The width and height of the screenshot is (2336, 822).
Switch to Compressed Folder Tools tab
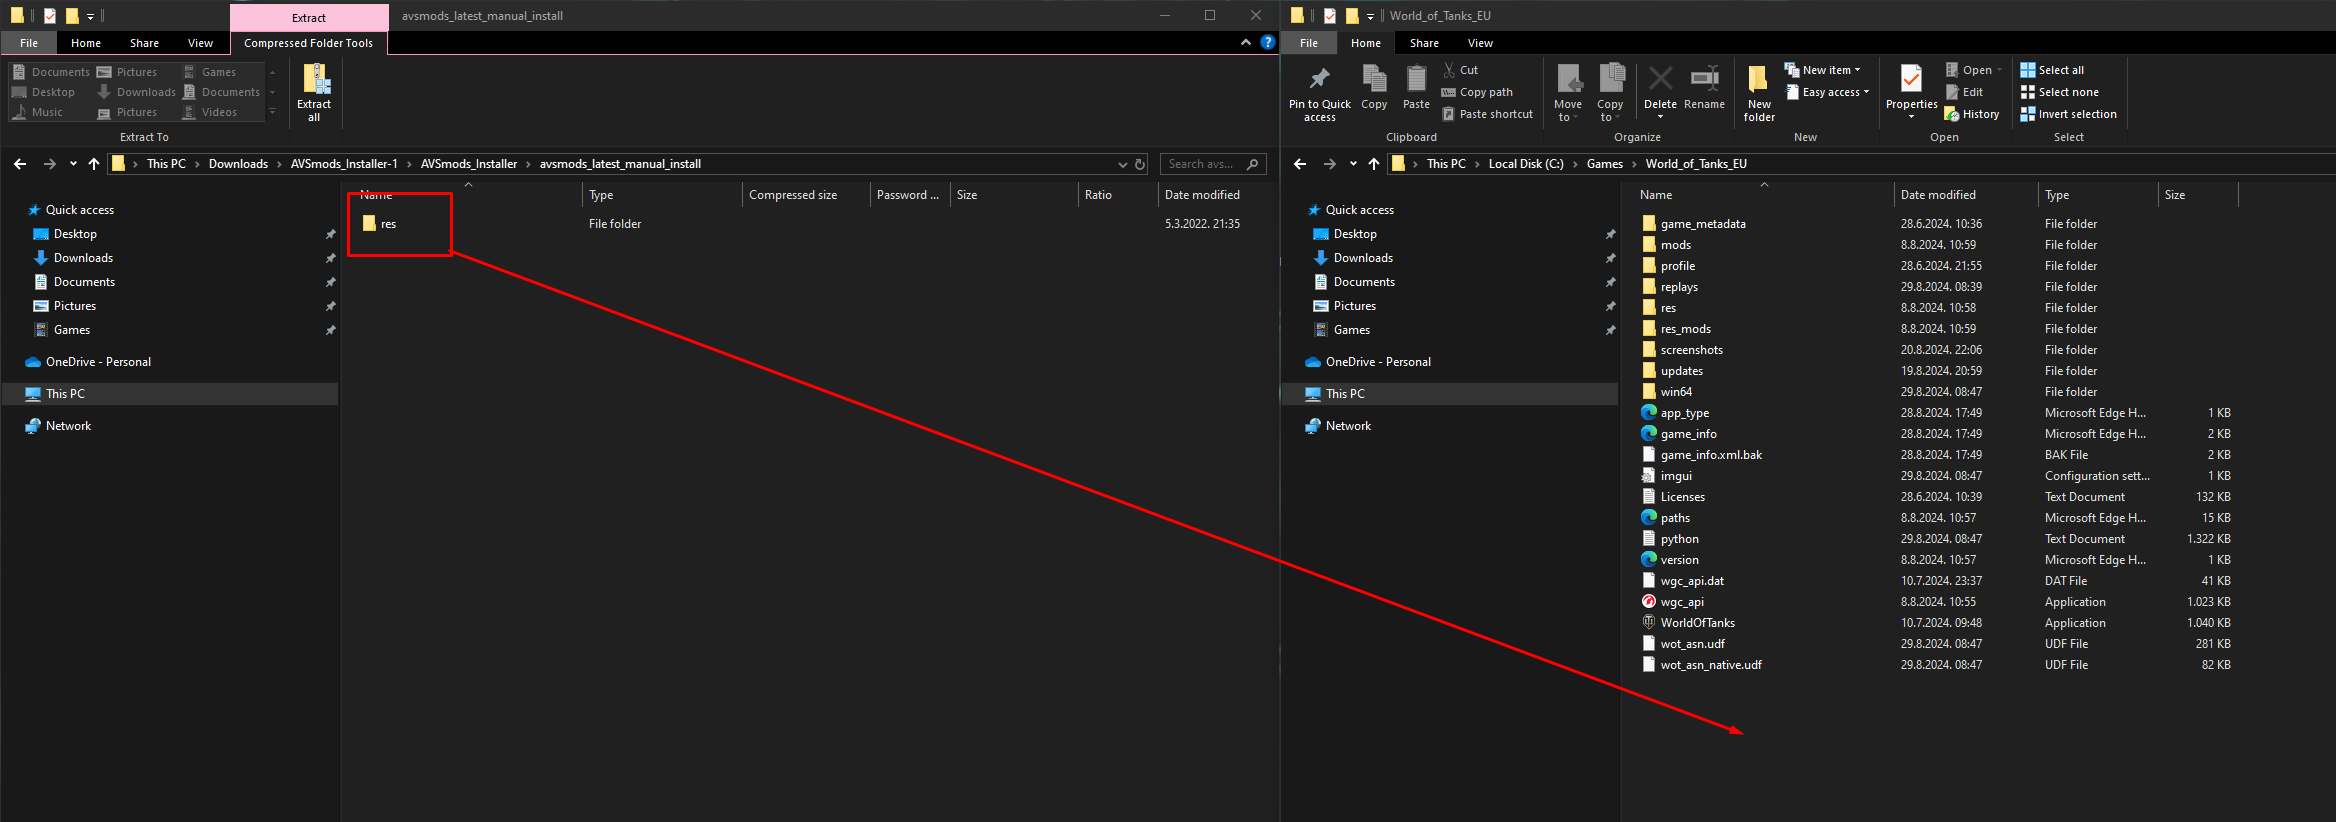tap(308, 43)
